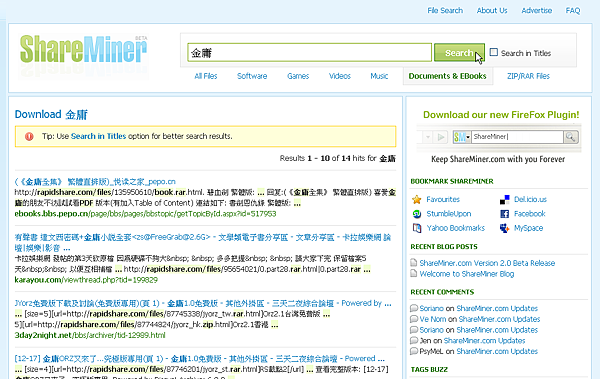Viewport: 600px width, 379px height.
Task: Open ShareMiner.com Version 2.0 Beta Release post
Action: point(487,263)
